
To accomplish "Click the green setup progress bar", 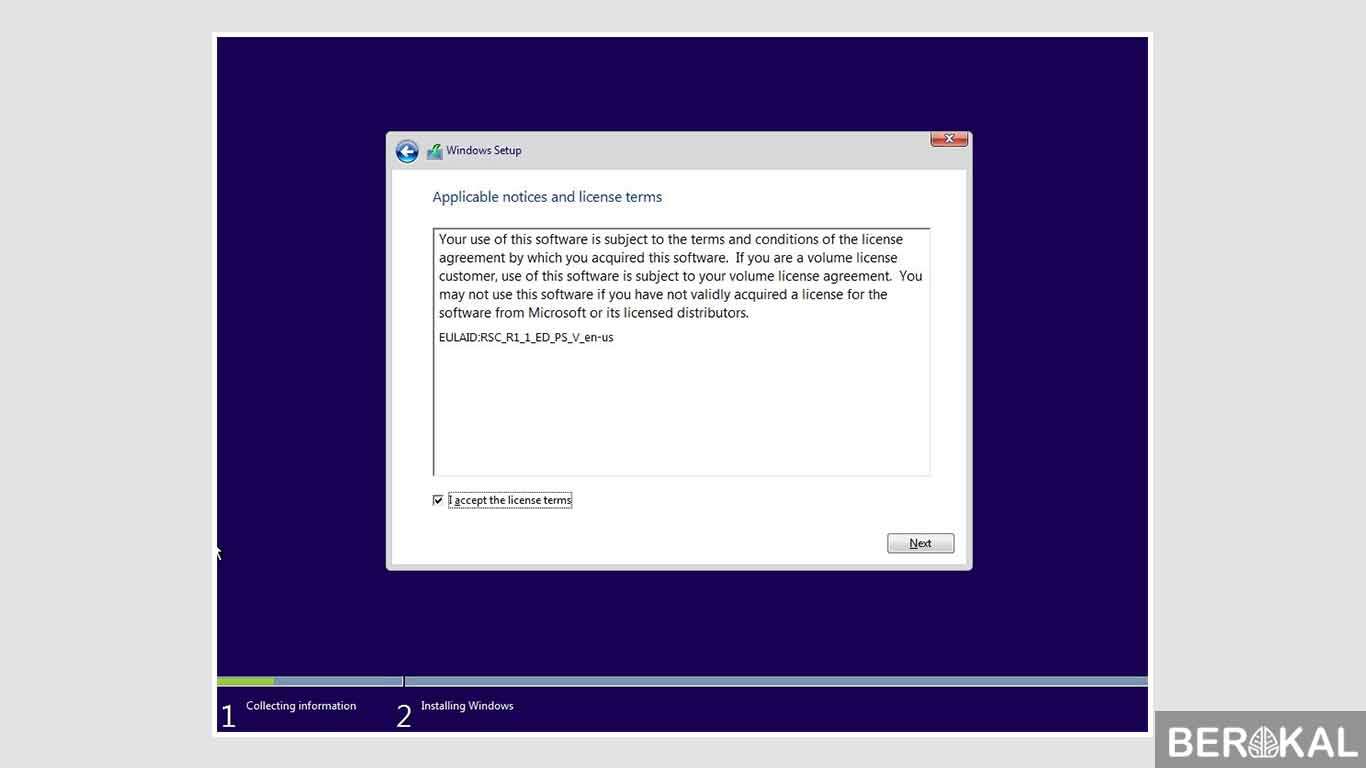I will (245, 681).
